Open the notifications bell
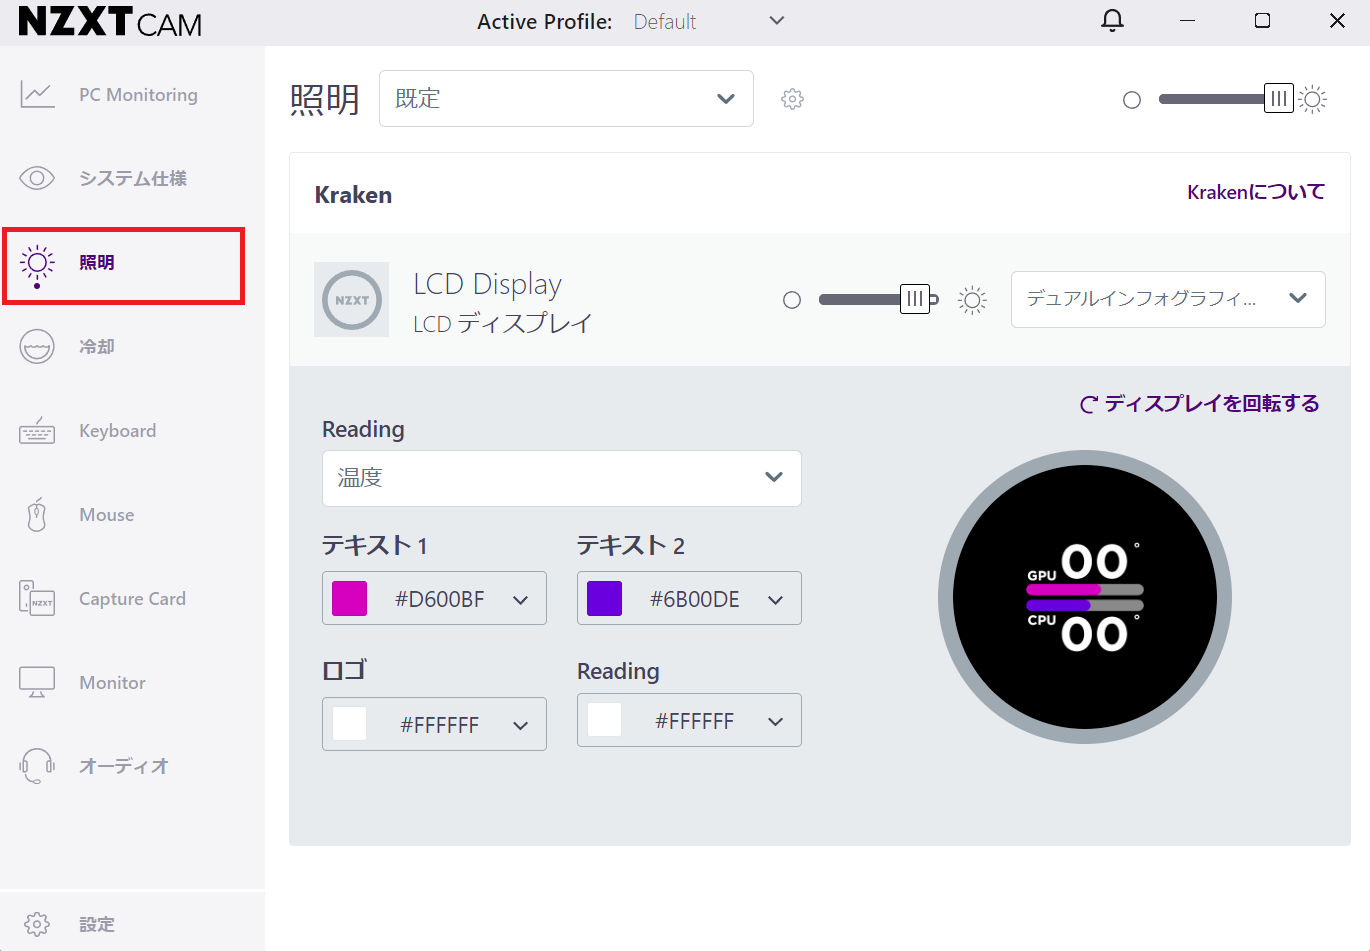This screenshot has width=1370, height=951. 1113,21
